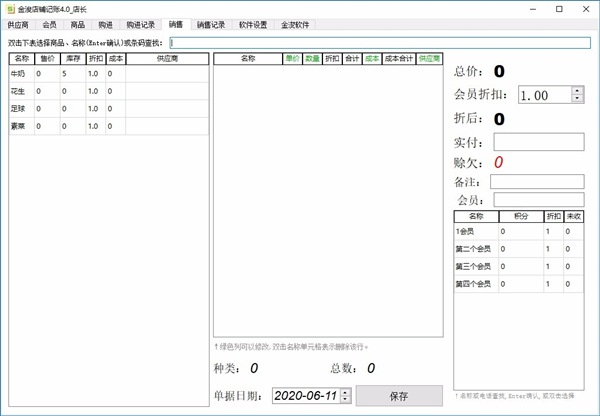Screen dimensions: 600x416
Task: Increase the 会员折扣 value with up arrow
Action: (x=577, y=90)
